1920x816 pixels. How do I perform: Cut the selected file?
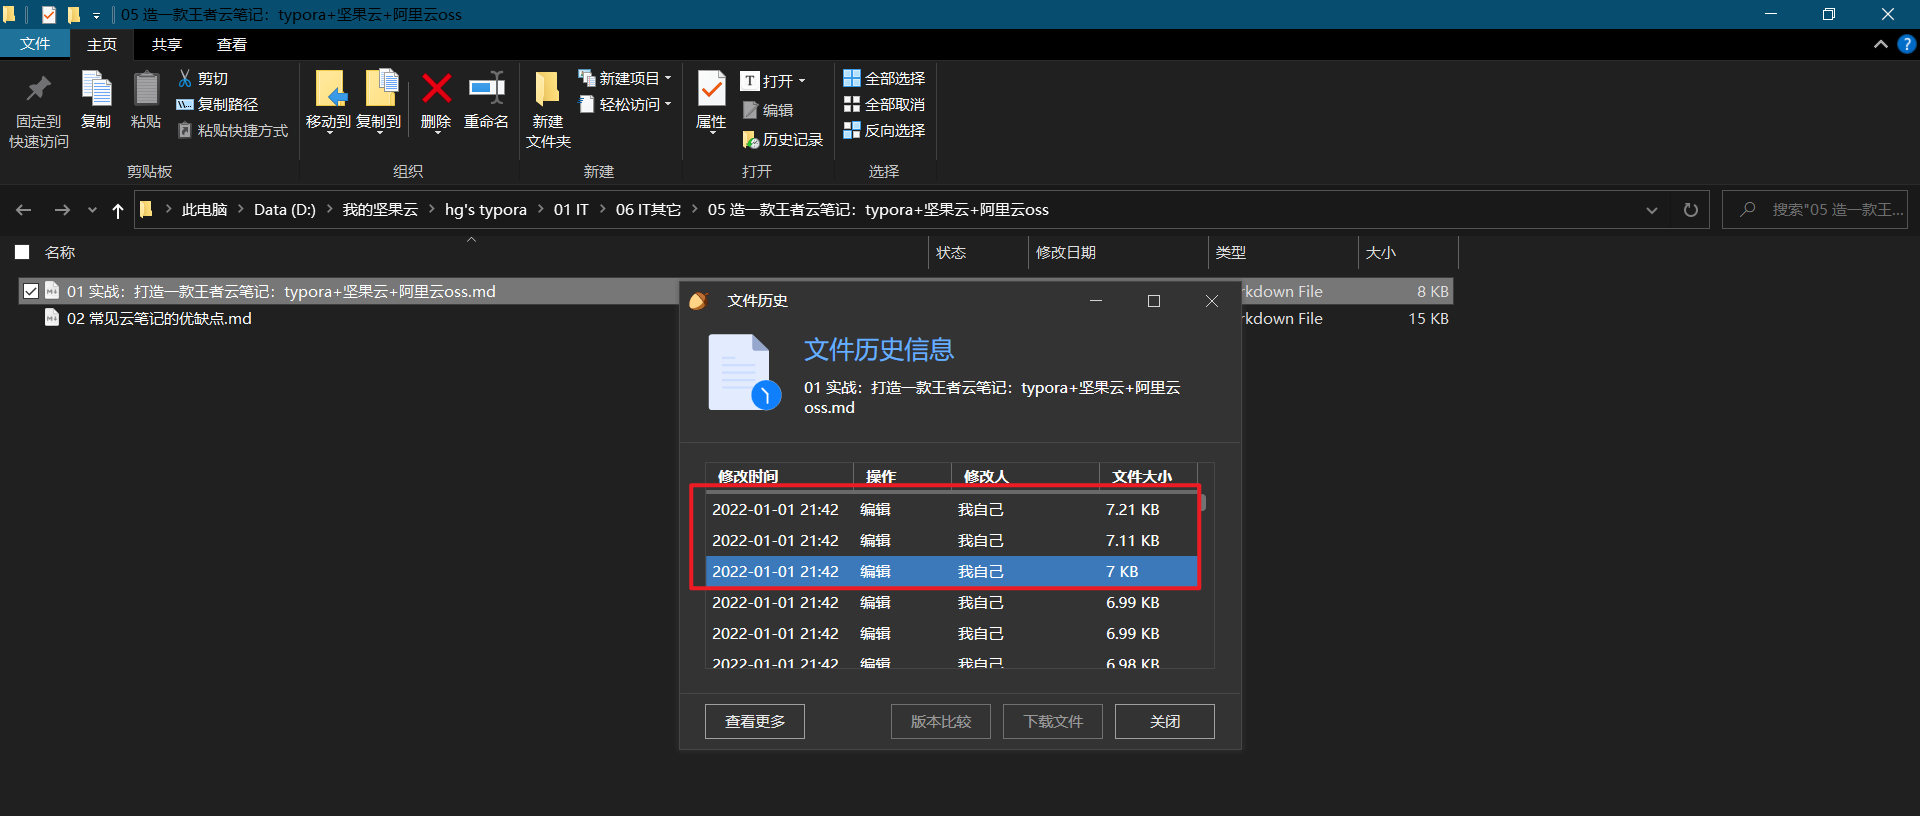(203, 78)
